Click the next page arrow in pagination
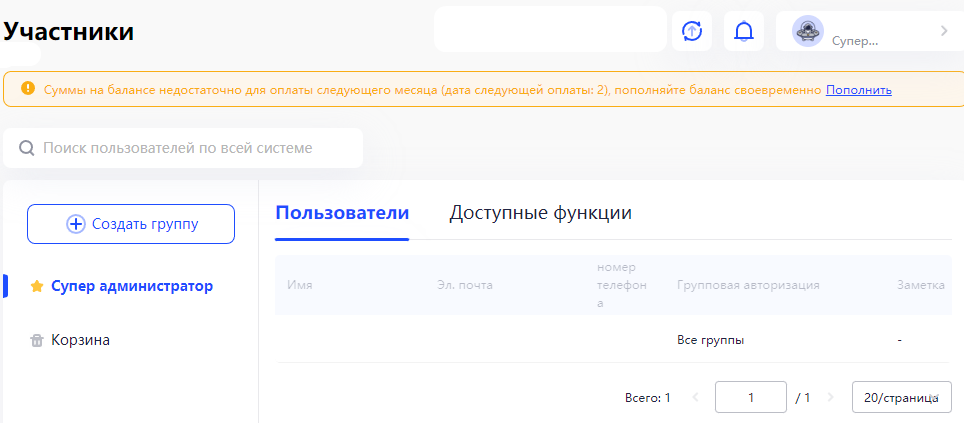Viewport: 964px width, 423px height. (x=831, y=397)
